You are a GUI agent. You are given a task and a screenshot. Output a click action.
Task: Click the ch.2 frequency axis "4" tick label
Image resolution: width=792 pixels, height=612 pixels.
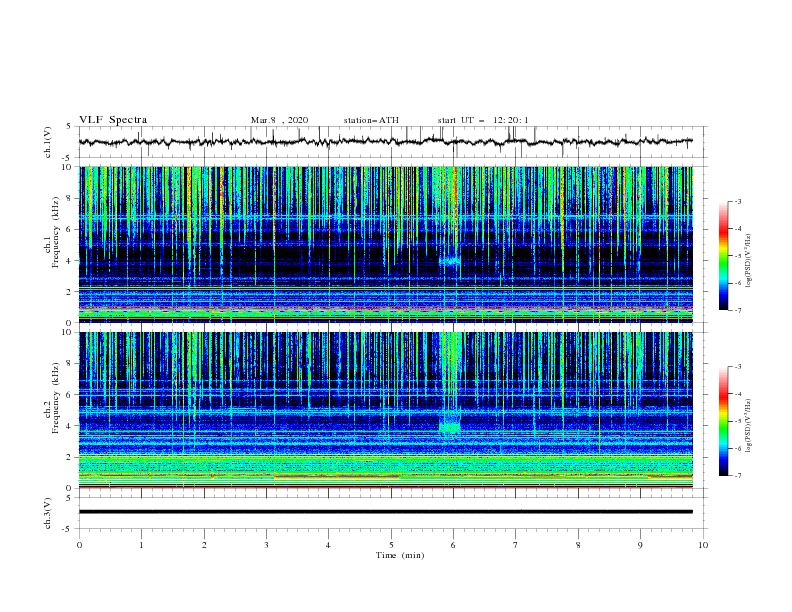[71, 426]
